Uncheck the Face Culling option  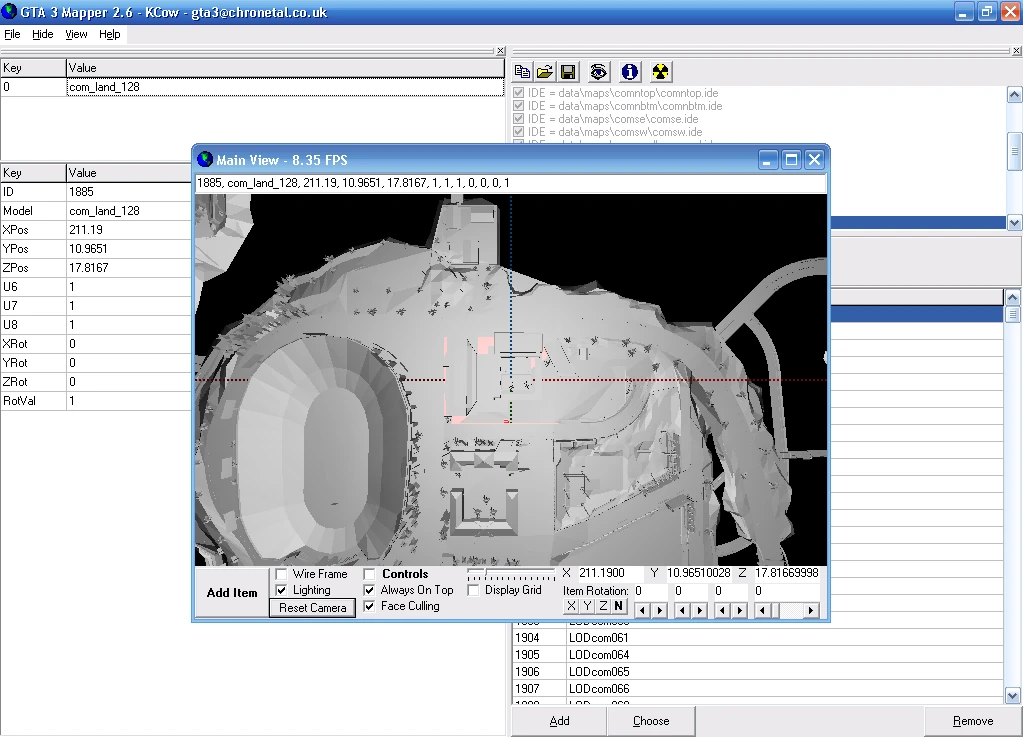(x=369, y=606)
